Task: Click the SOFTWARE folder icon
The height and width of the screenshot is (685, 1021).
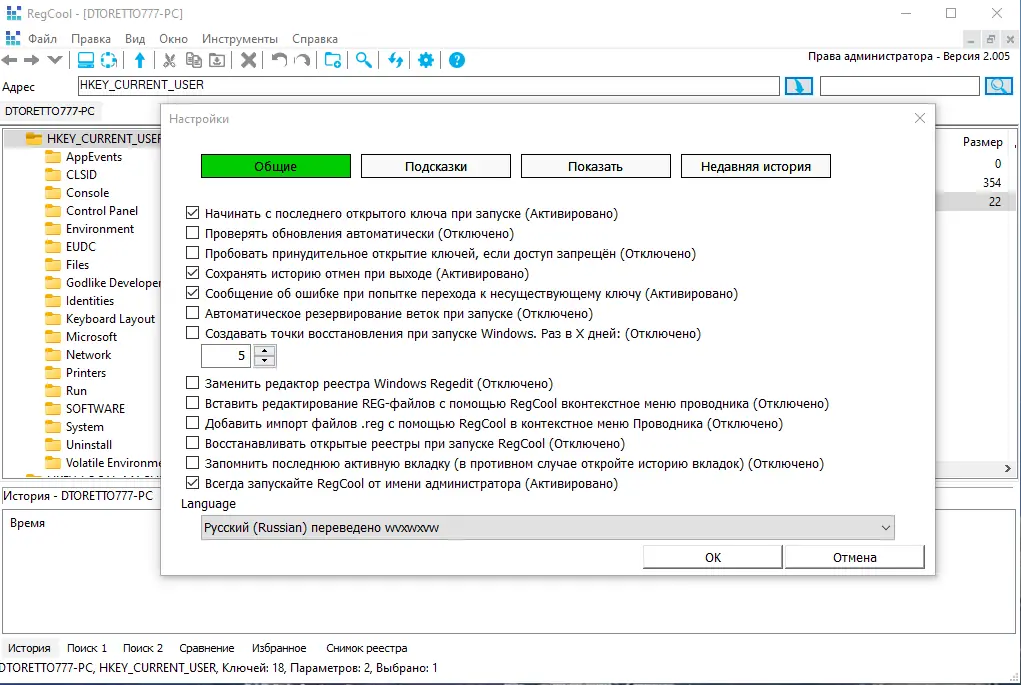Action: tap(53, 409)
